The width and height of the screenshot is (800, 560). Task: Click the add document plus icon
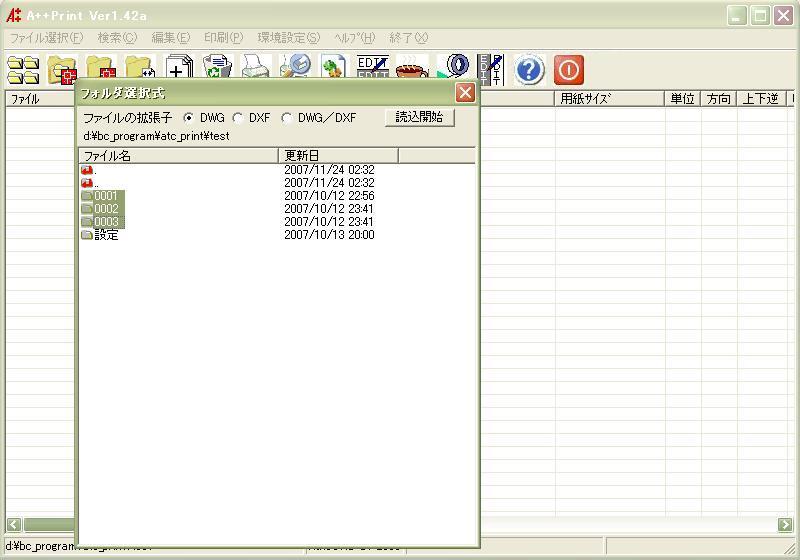click(179, 70)
